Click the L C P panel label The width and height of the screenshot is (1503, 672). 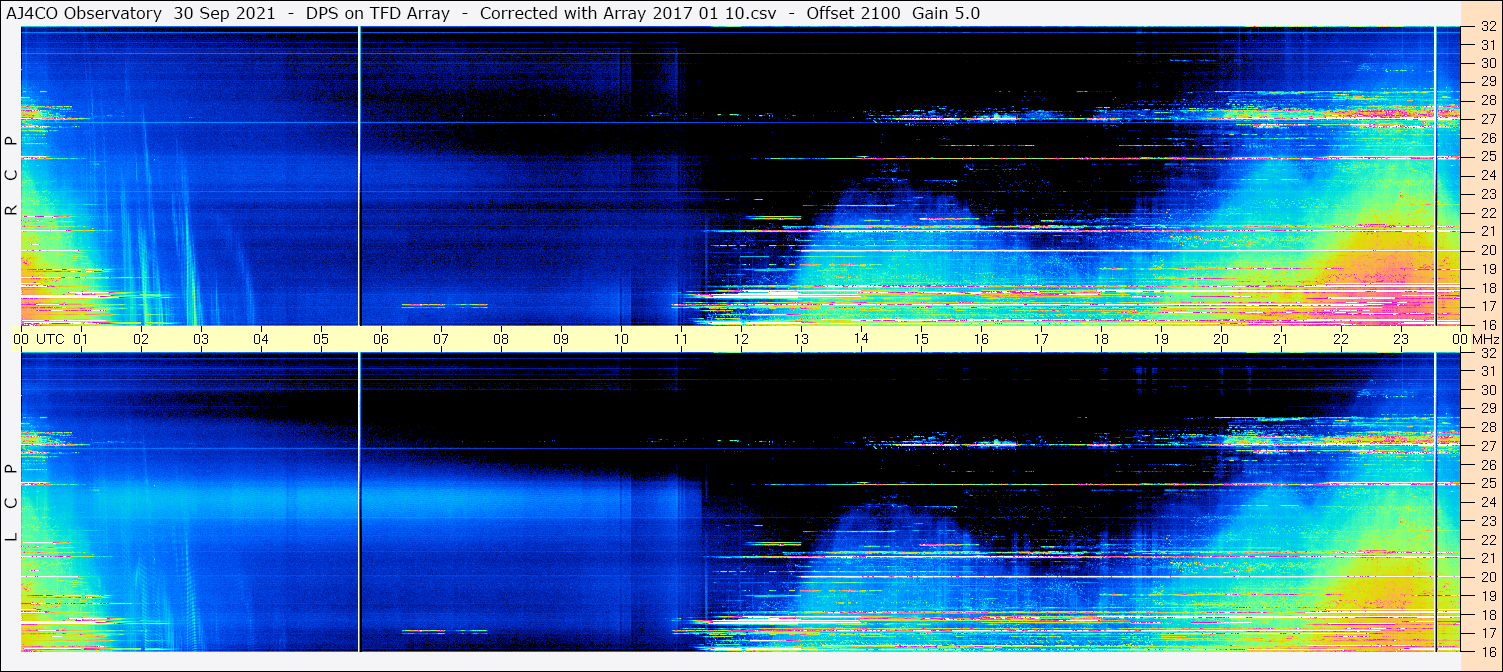click(11, 503)
